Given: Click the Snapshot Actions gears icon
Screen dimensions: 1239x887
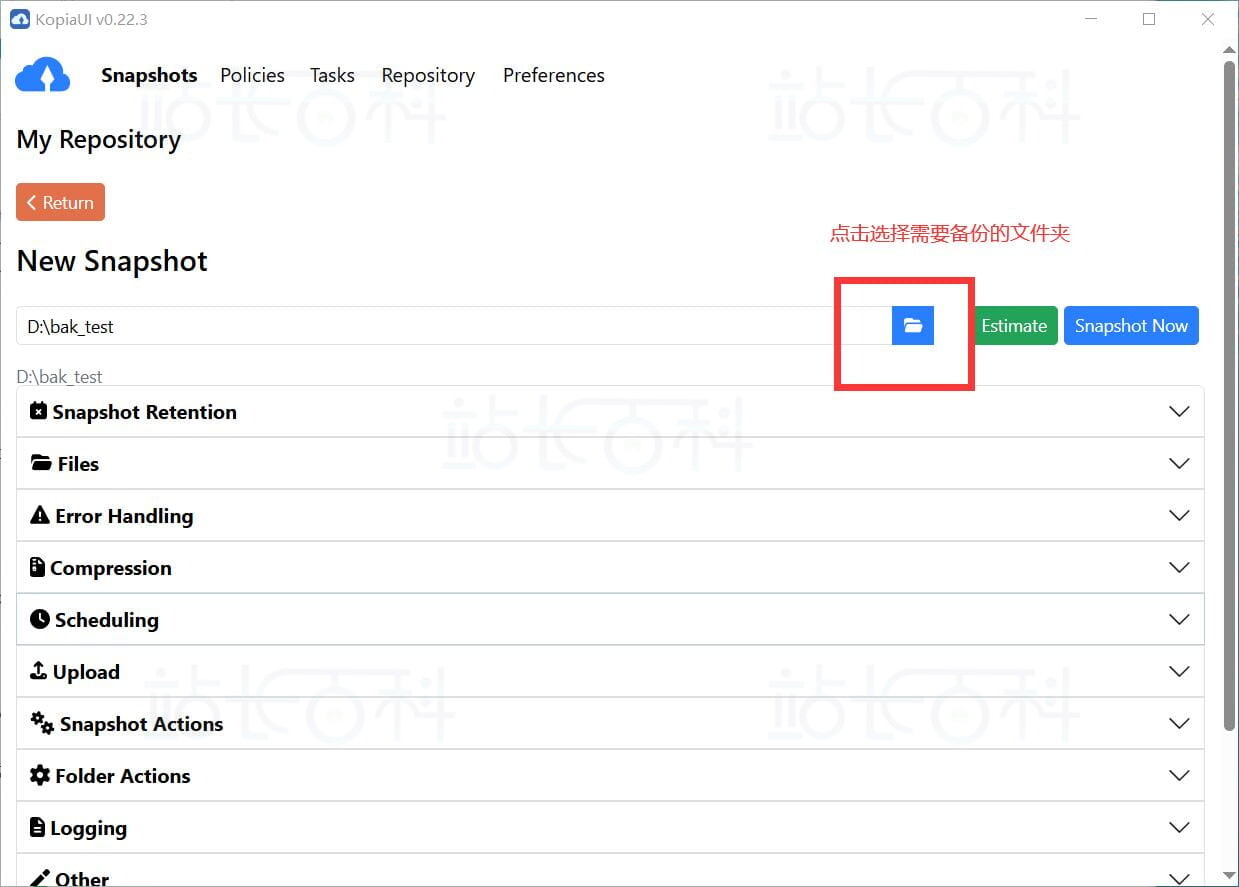Looking at the screenshot, I should [42, 723].
